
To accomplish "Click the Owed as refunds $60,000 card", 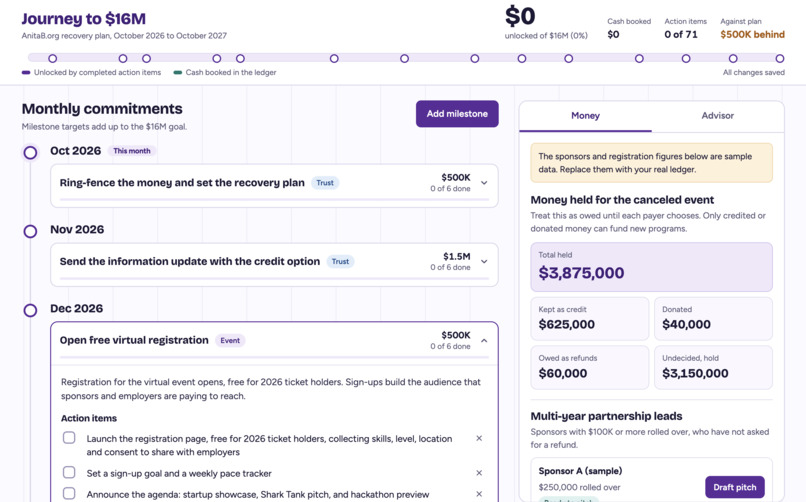I will [x=590, y=367].
